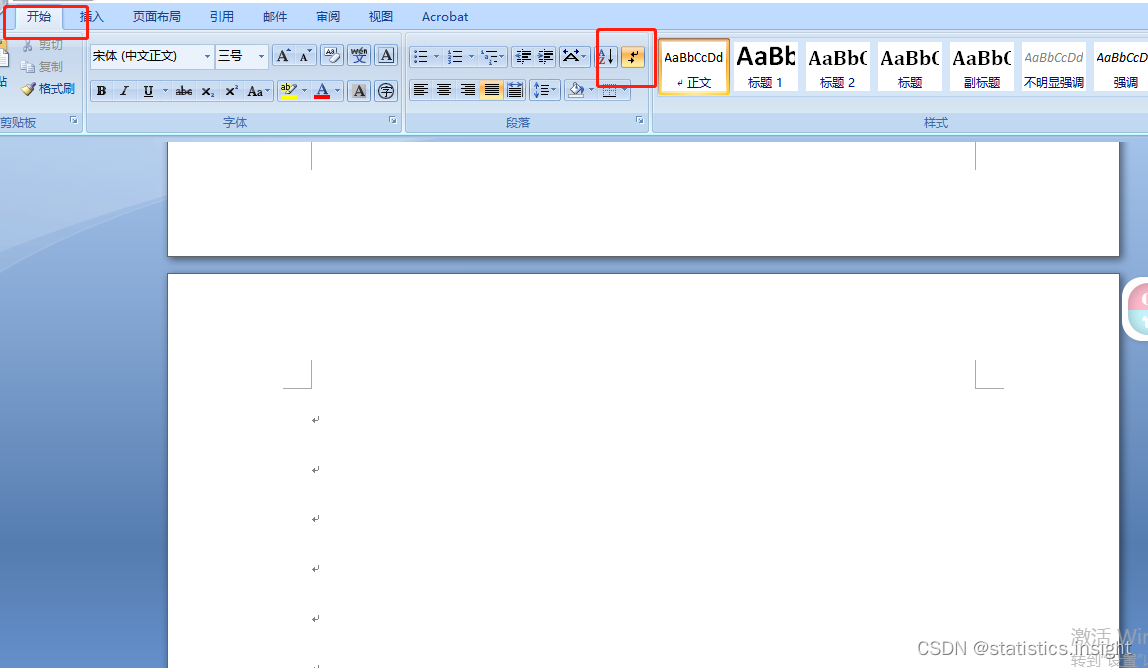This screenshot has height=668, width=1148.
Task: Open the Font group dialog launcher
Action: coord(392,119)
